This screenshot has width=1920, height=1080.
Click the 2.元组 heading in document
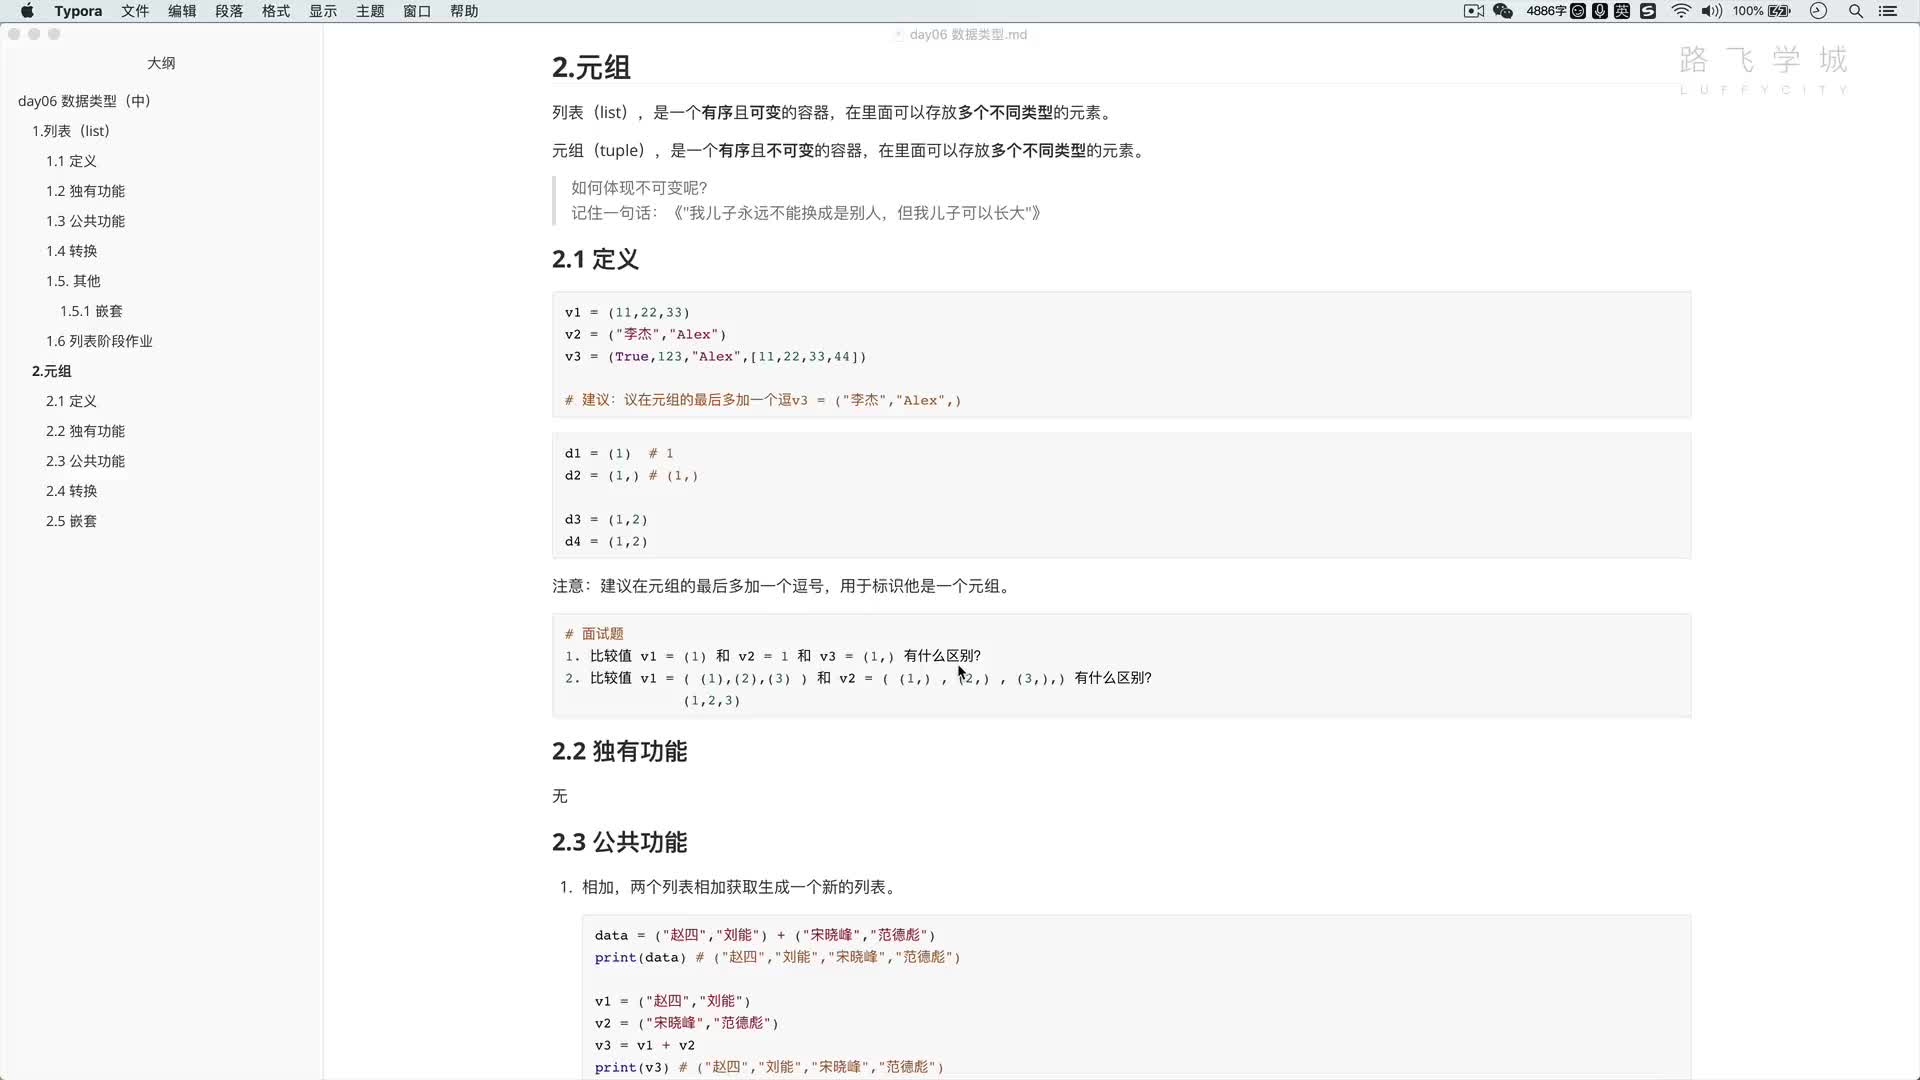[x=591, y=68]
